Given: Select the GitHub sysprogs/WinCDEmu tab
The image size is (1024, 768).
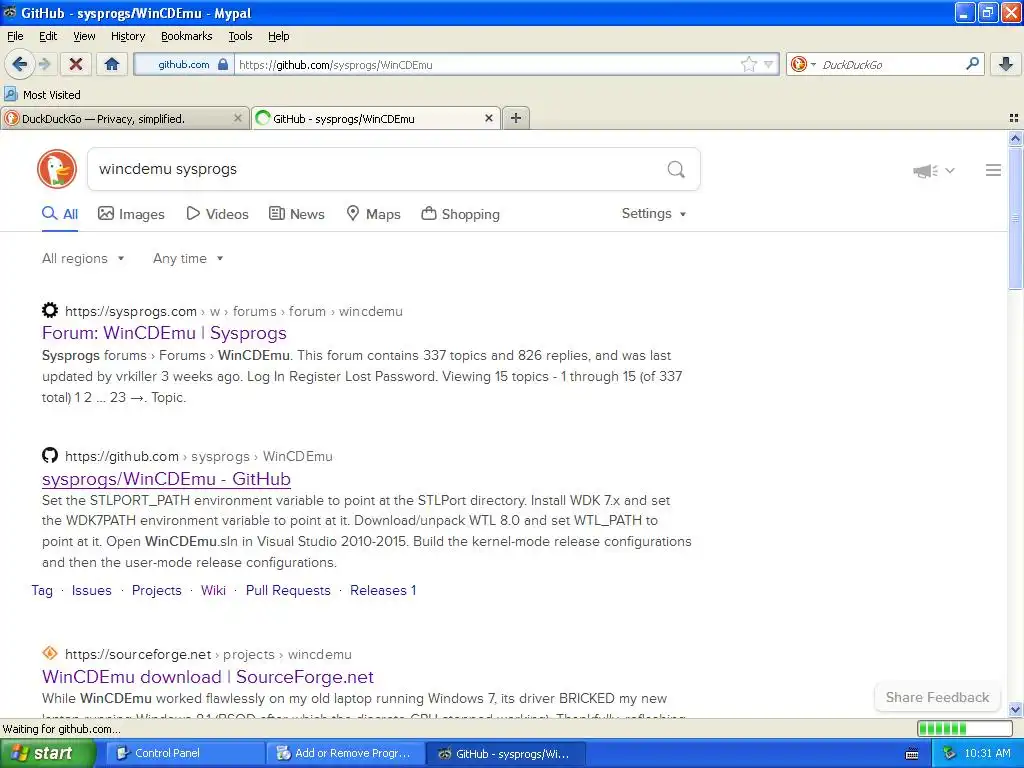Looking at the screenshot, I should coord(376,119).
